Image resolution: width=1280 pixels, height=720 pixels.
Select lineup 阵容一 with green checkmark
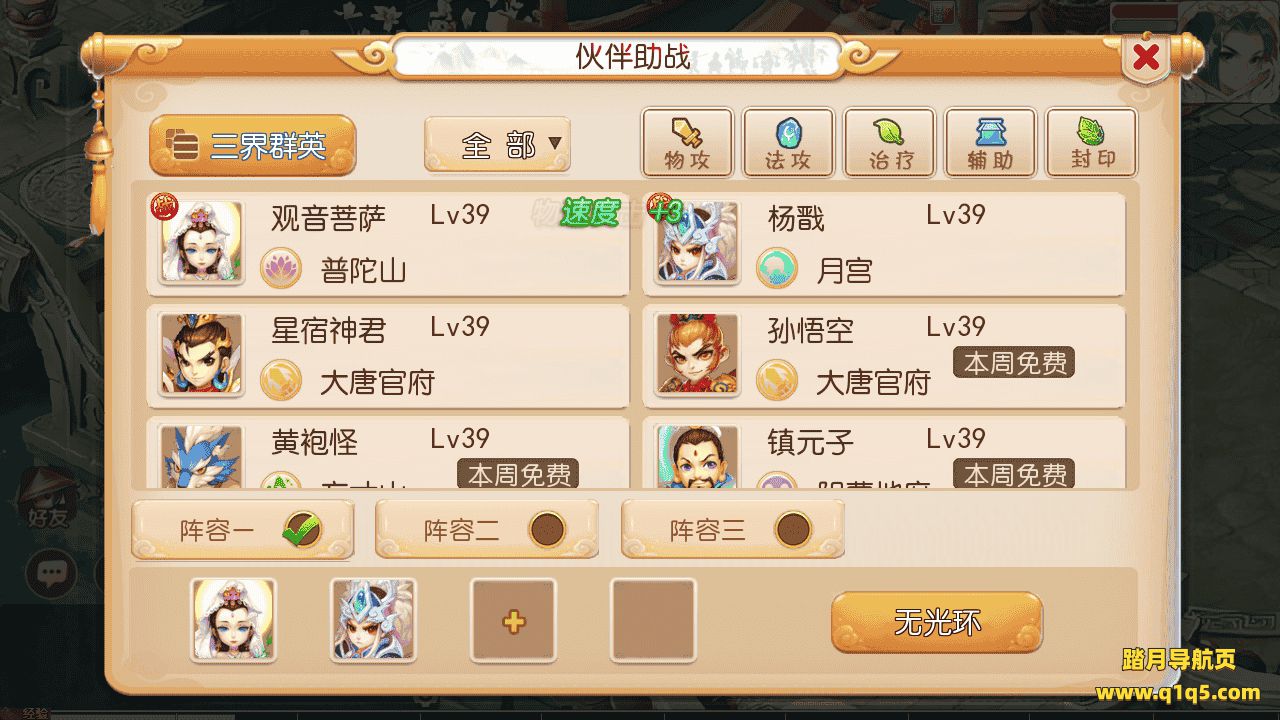coord(243,529)
